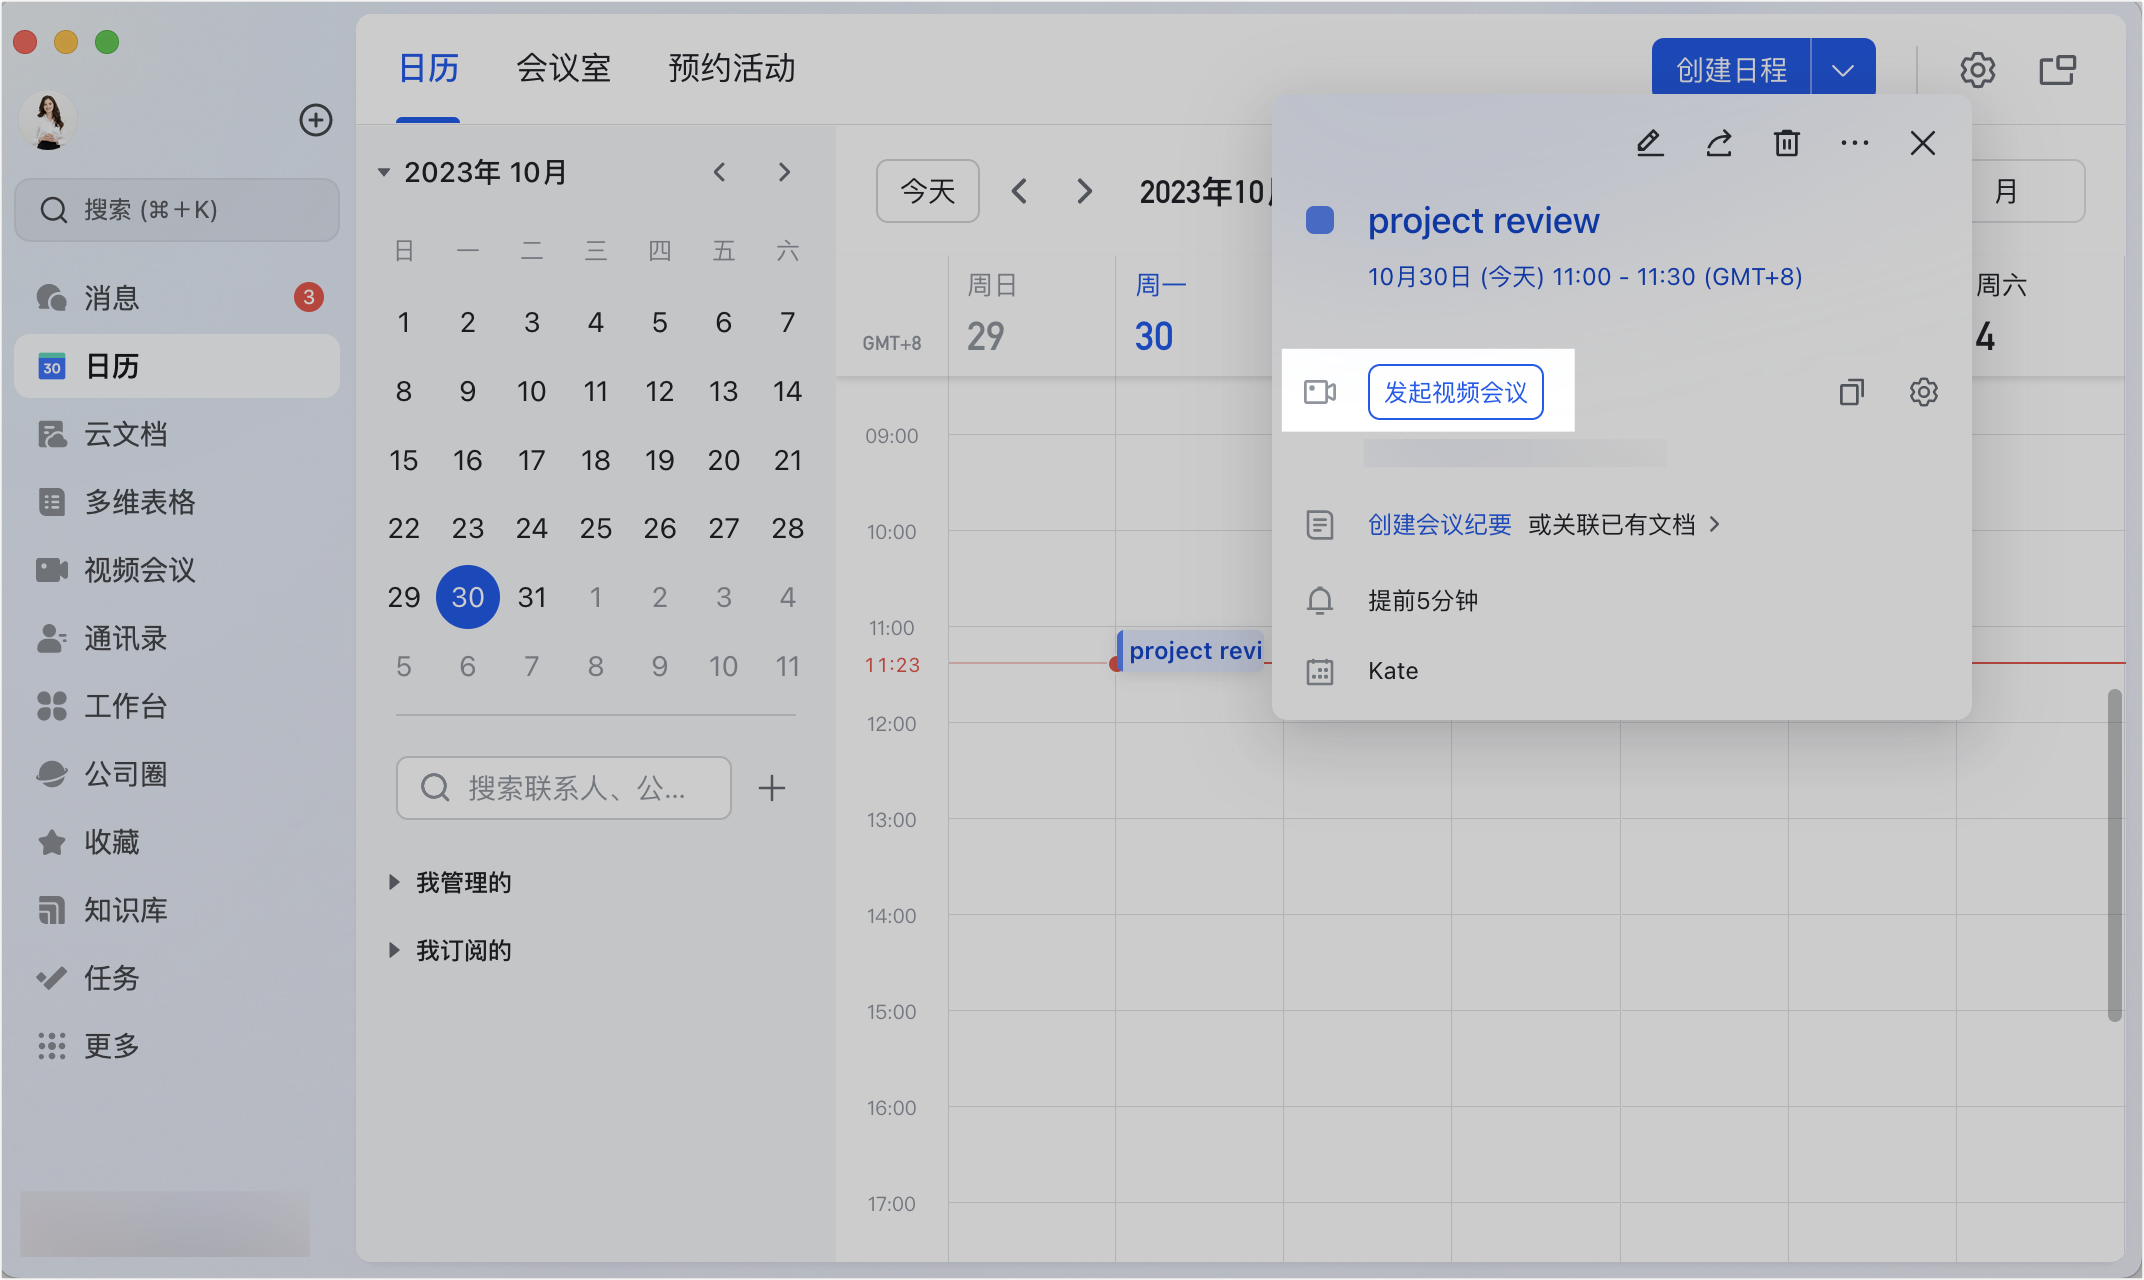The width and height of the screenshot is (2144, 1280).
Task: Open the more options ellipsis in popup
Action: point(1855,144)
